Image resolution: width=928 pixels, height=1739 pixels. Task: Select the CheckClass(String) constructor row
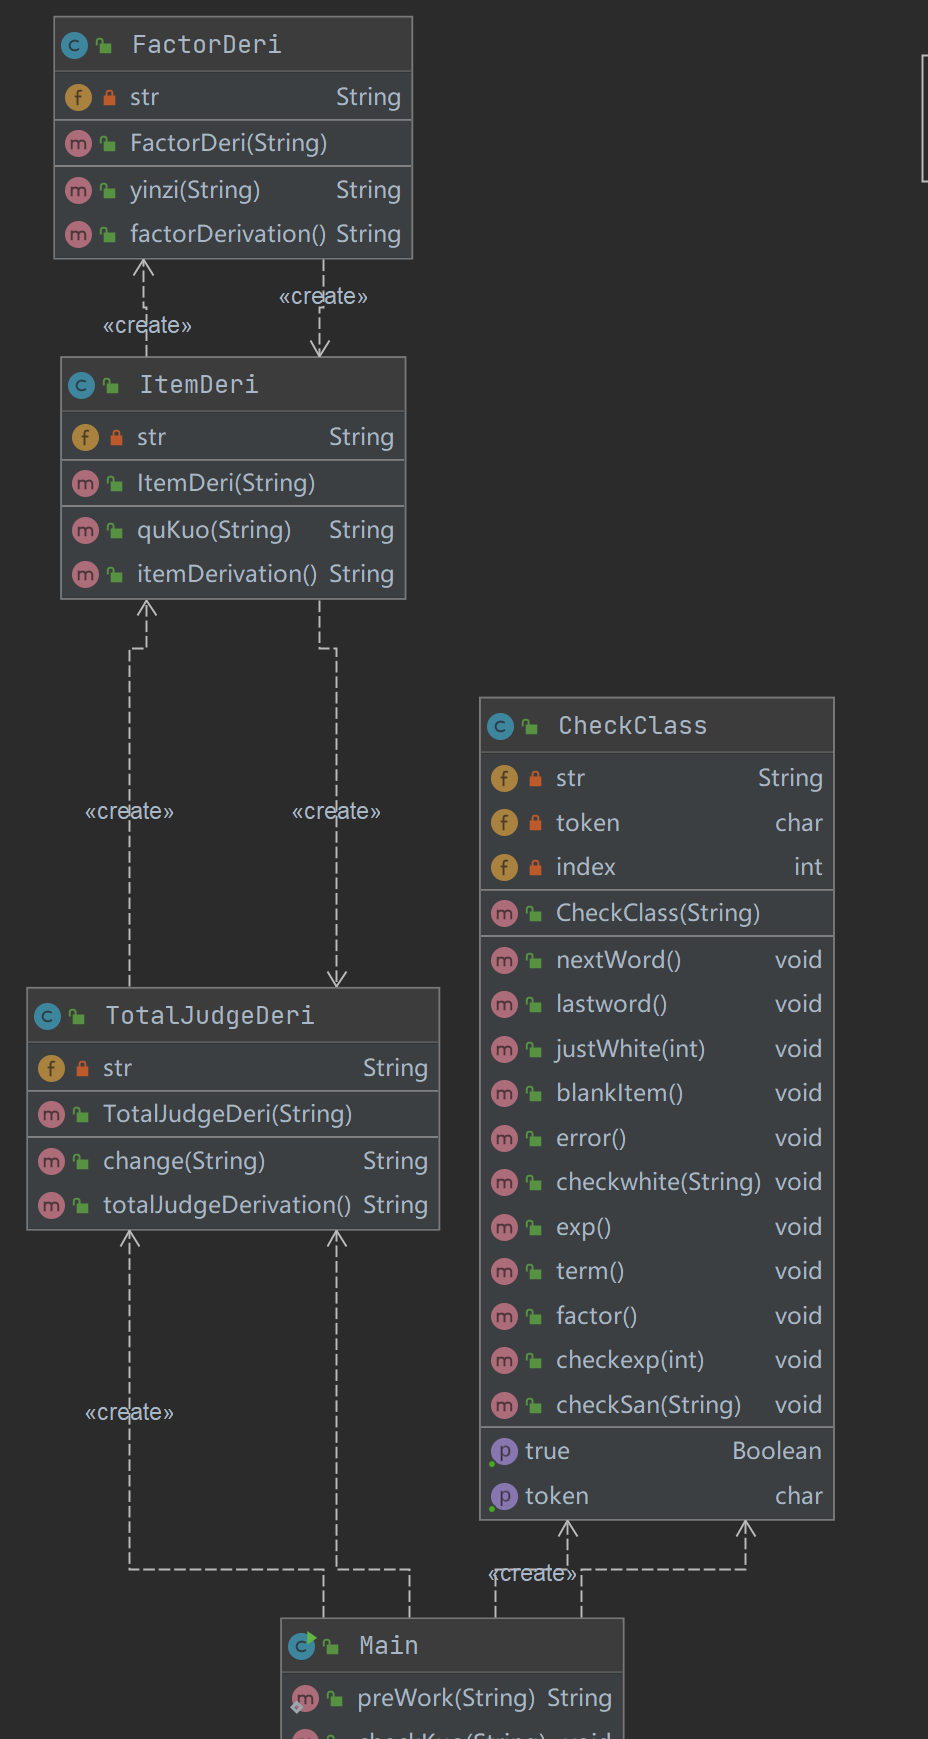(657, 913)
